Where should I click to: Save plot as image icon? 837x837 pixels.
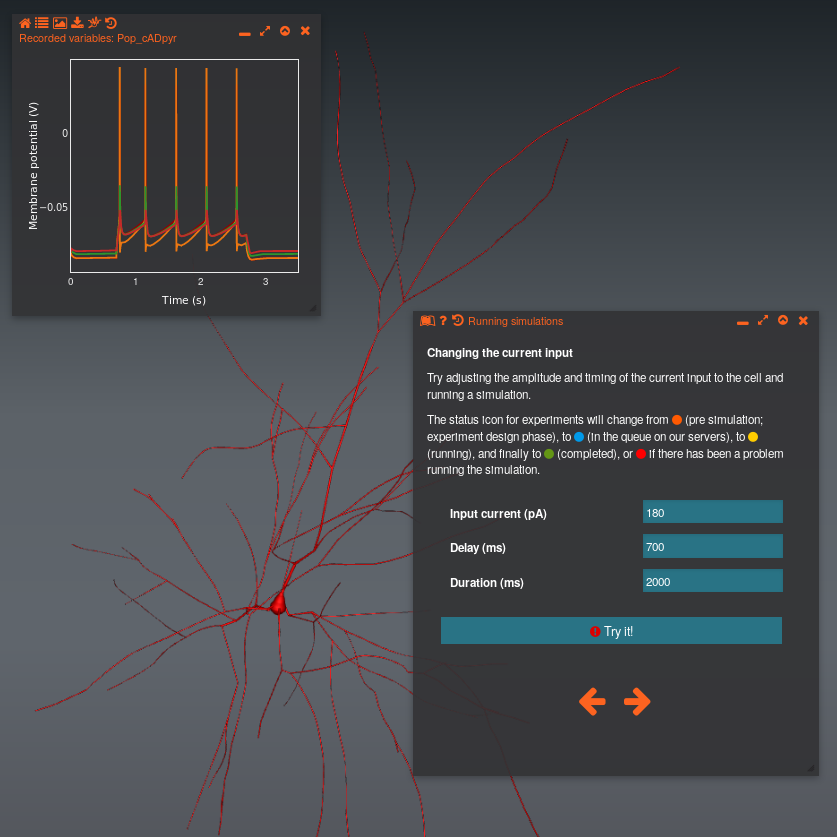tap(60, 23)
